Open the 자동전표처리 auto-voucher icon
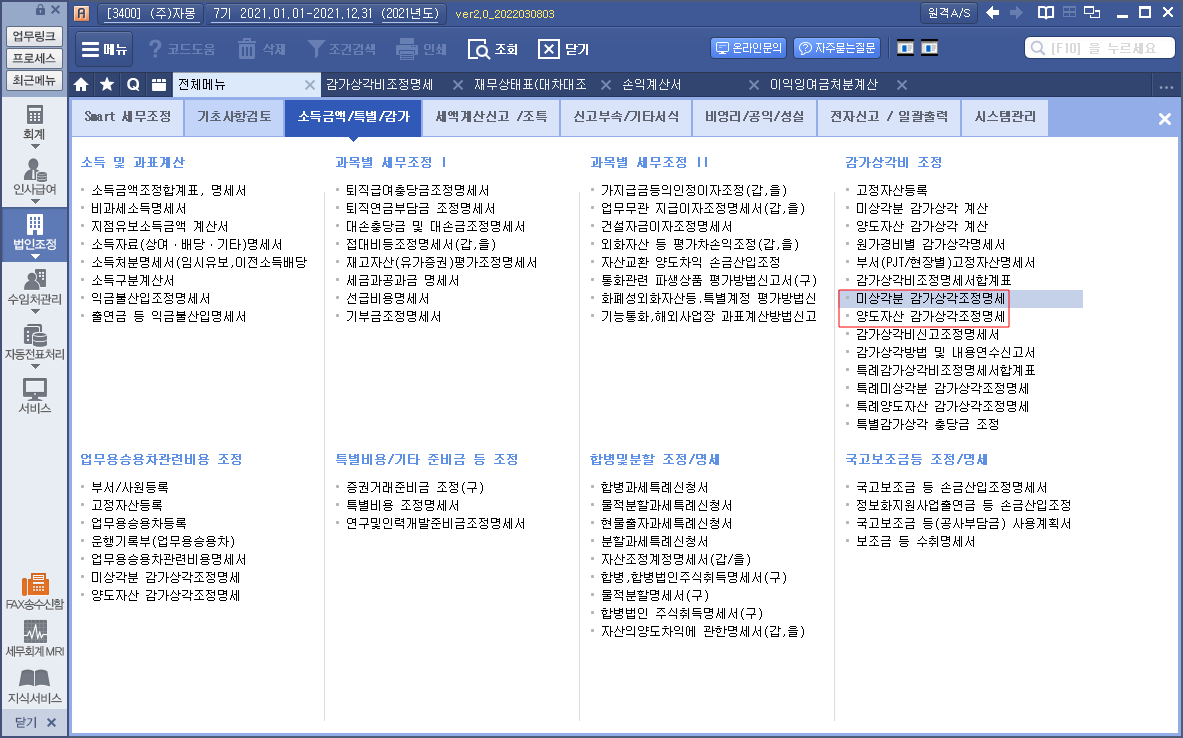This screenshot has width=1183, height=738. pos(34,340)
